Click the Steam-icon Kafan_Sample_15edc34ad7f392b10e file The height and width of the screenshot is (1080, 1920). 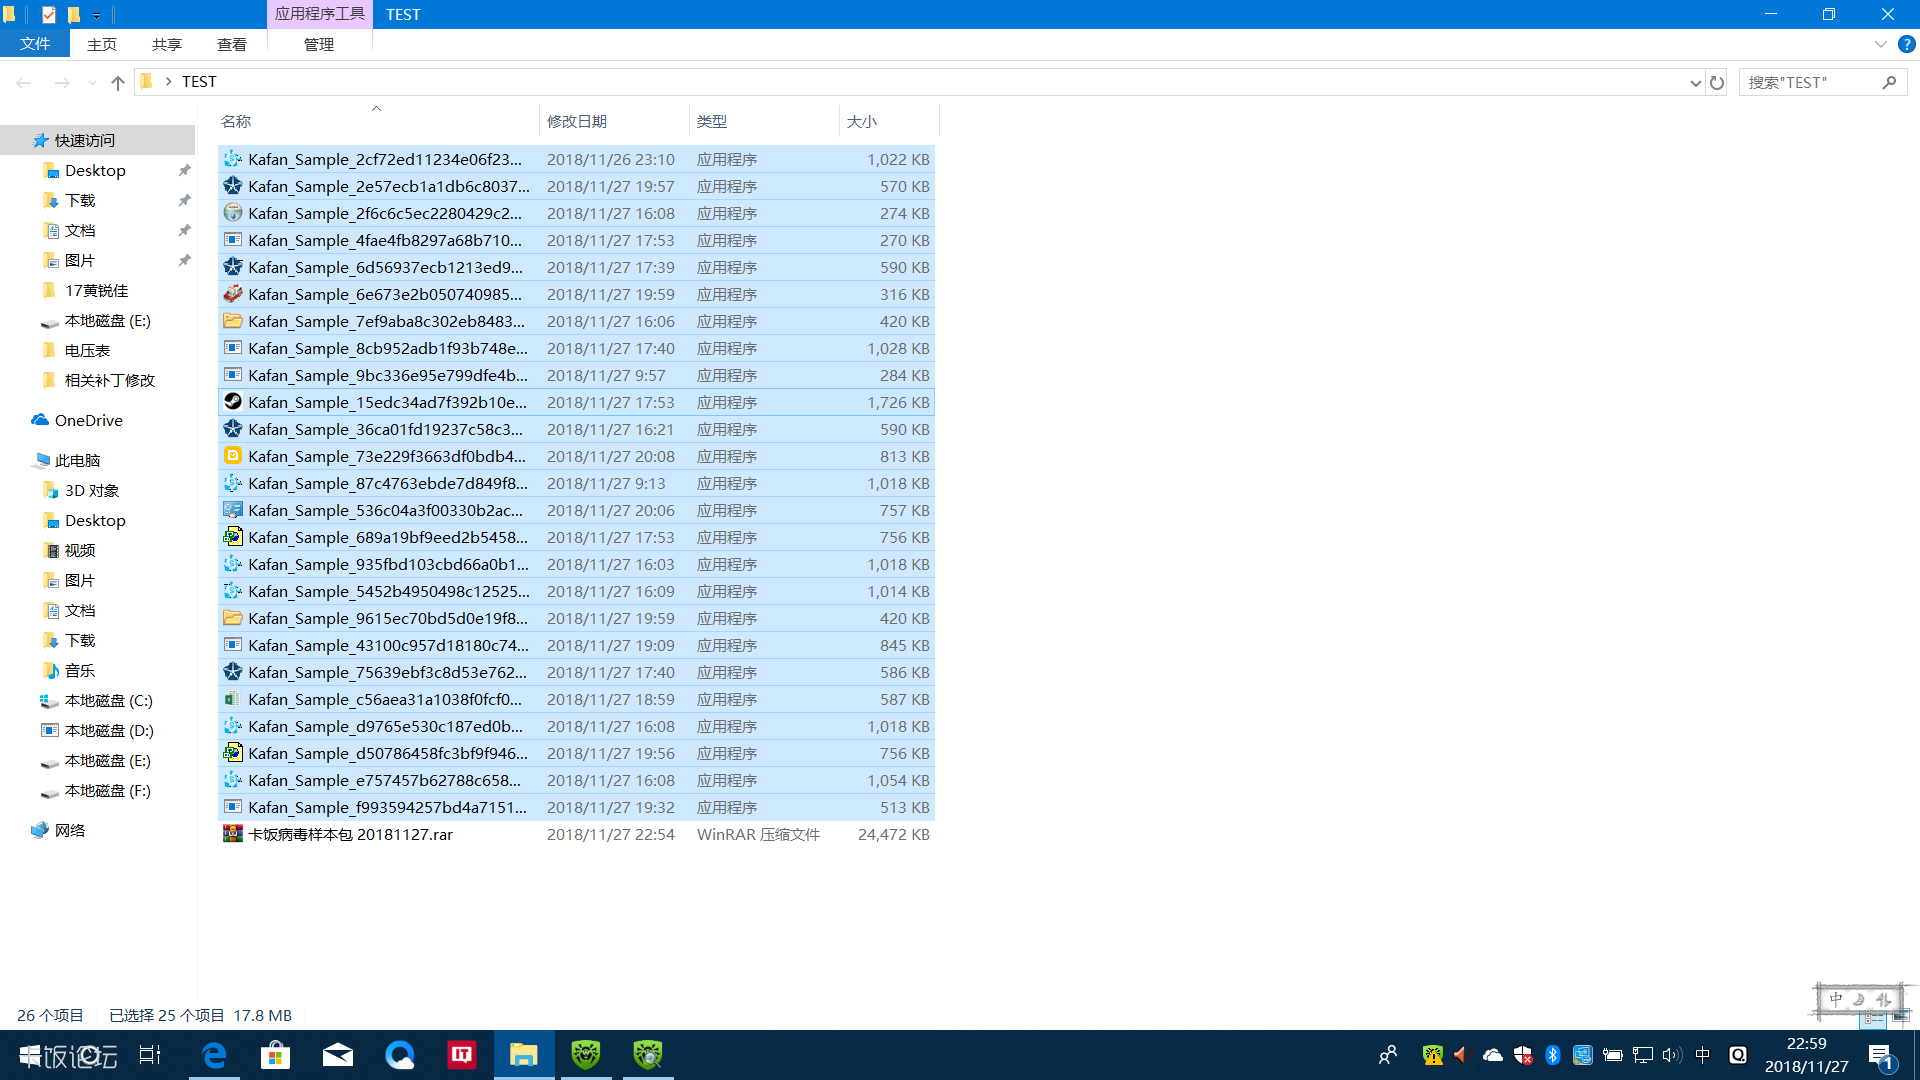click(x=576, y=402)
